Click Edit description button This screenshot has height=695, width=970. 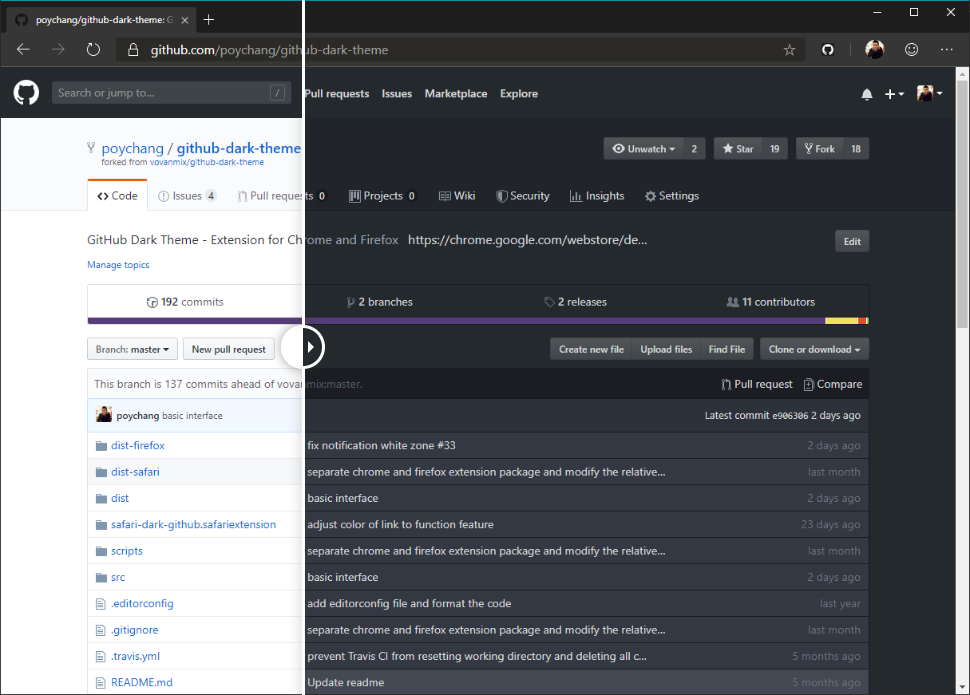(x=852, y=241)
